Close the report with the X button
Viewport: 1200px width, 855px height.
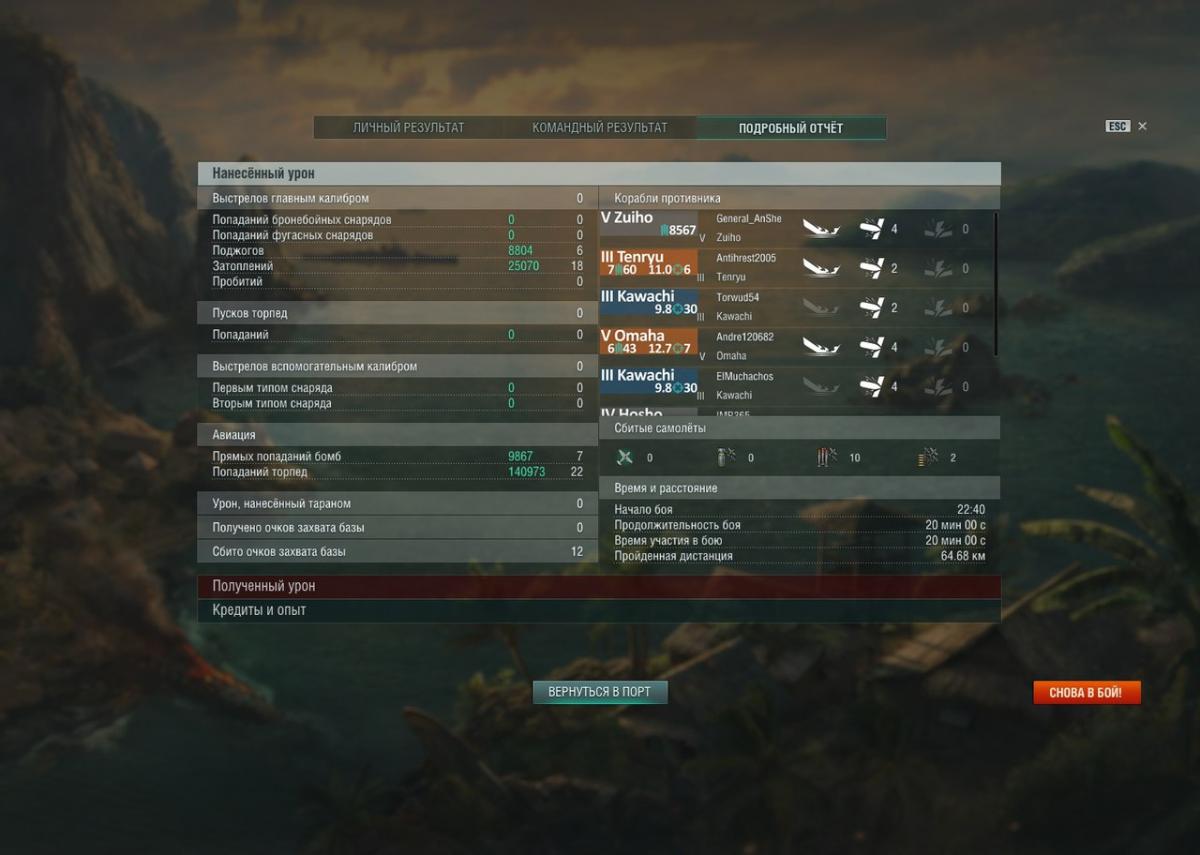[1142, 126]
